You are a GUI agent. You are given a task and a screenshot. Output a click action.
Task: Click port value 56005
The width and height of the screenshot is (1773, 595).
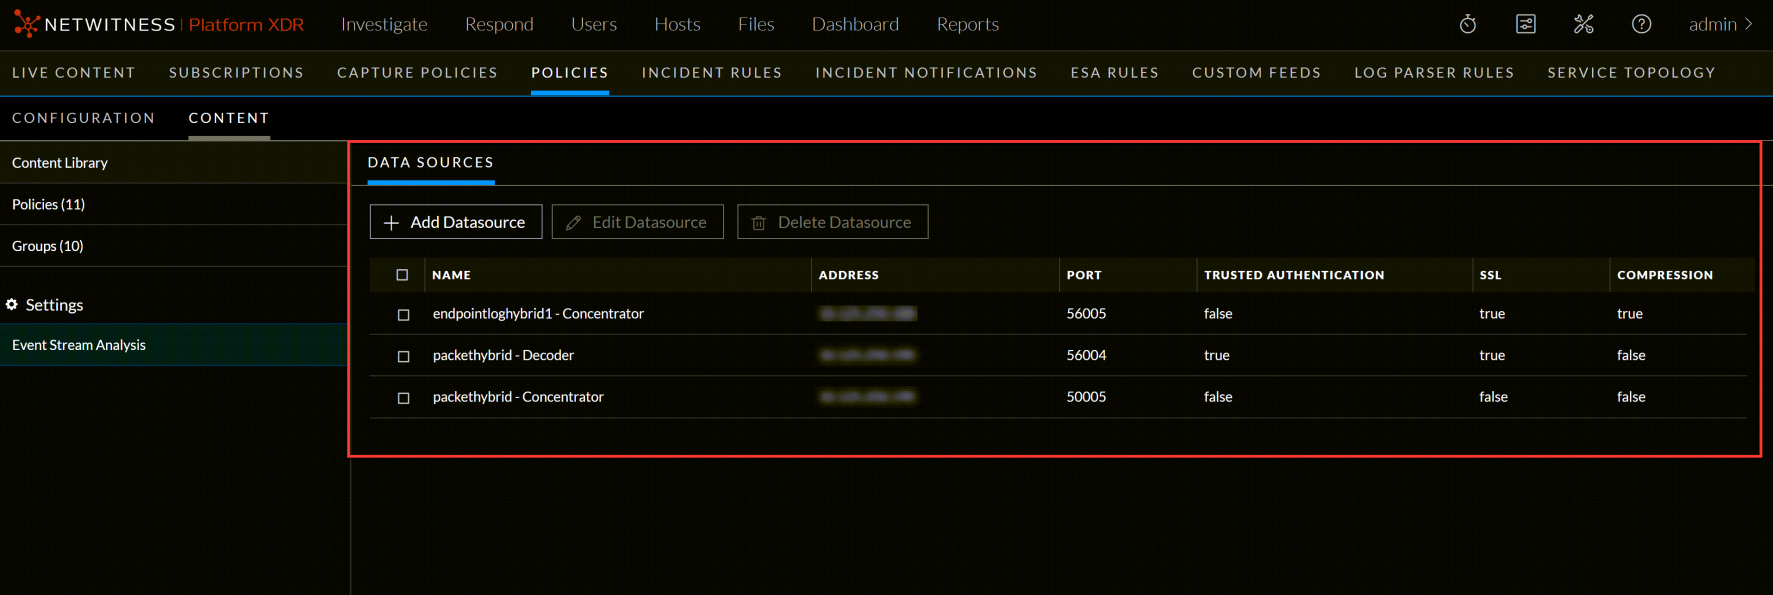coord(1086,314)
